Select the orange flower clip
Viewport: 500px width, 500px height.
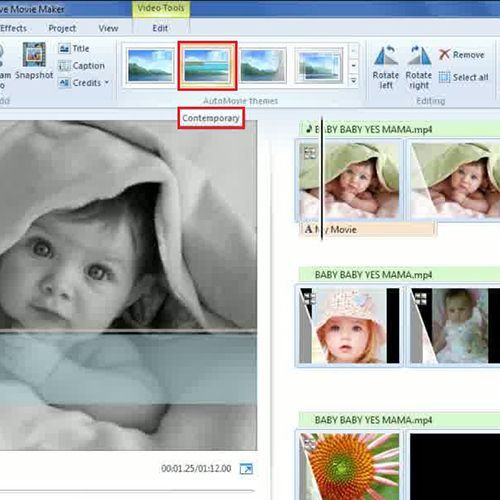(x=349, y=466)
